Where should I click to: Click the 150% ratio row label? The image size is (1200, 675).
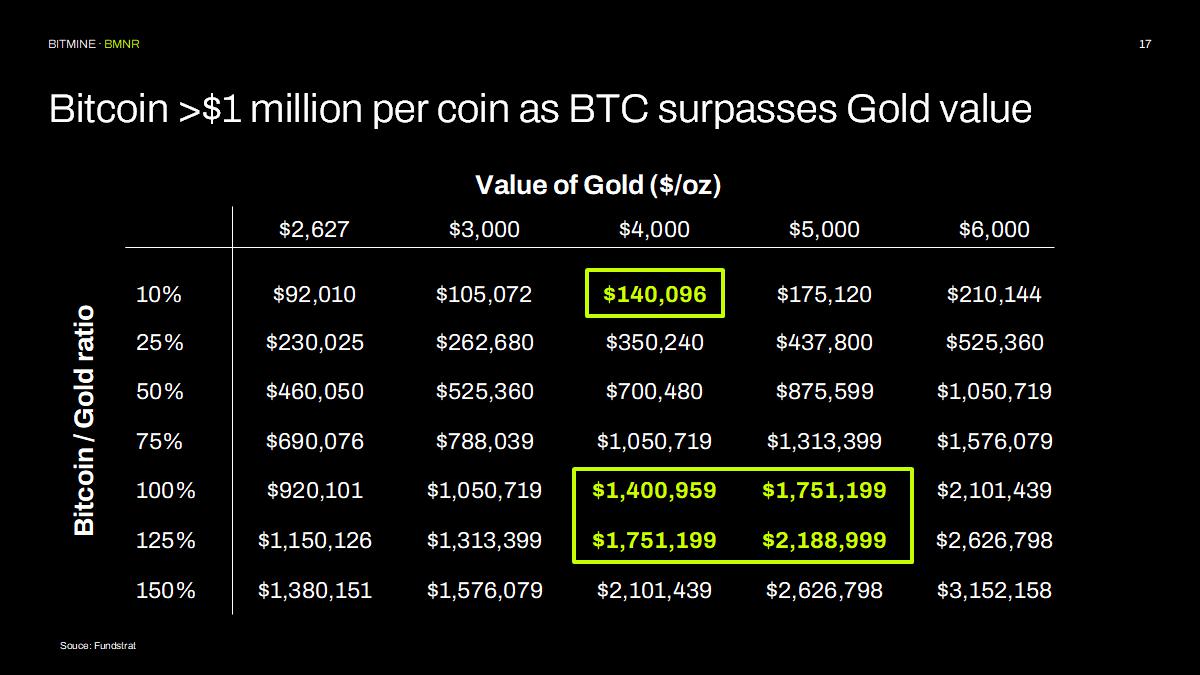[166, 590]
